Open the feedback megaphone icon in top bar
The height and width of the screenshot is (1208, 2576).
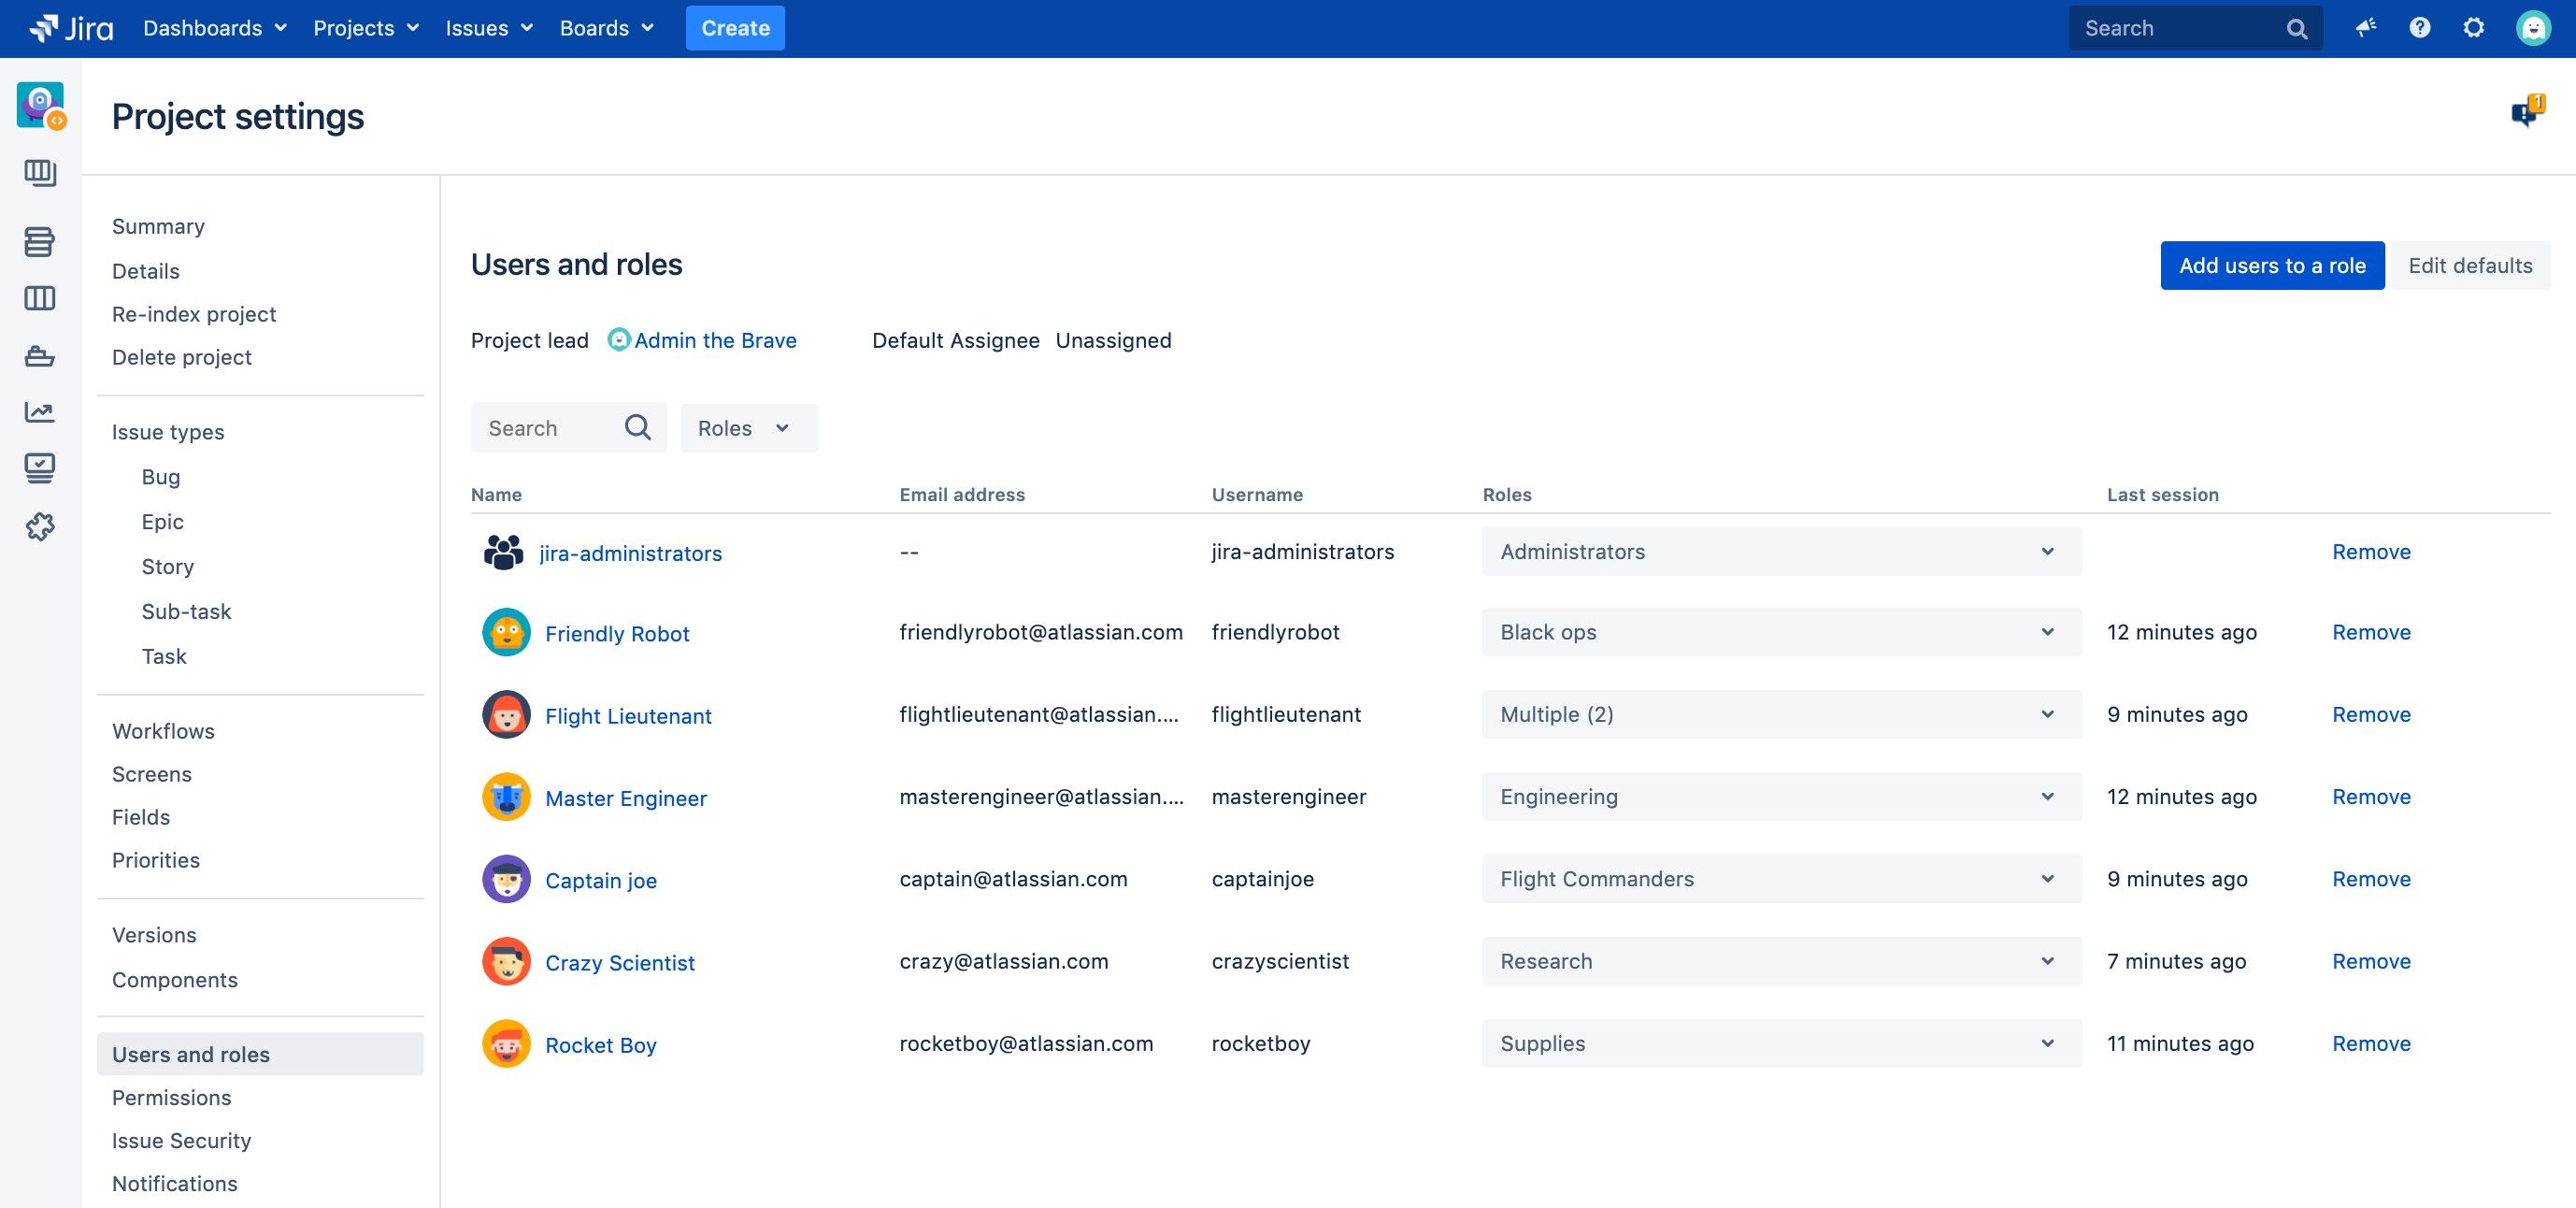(x=2365, y=28)
